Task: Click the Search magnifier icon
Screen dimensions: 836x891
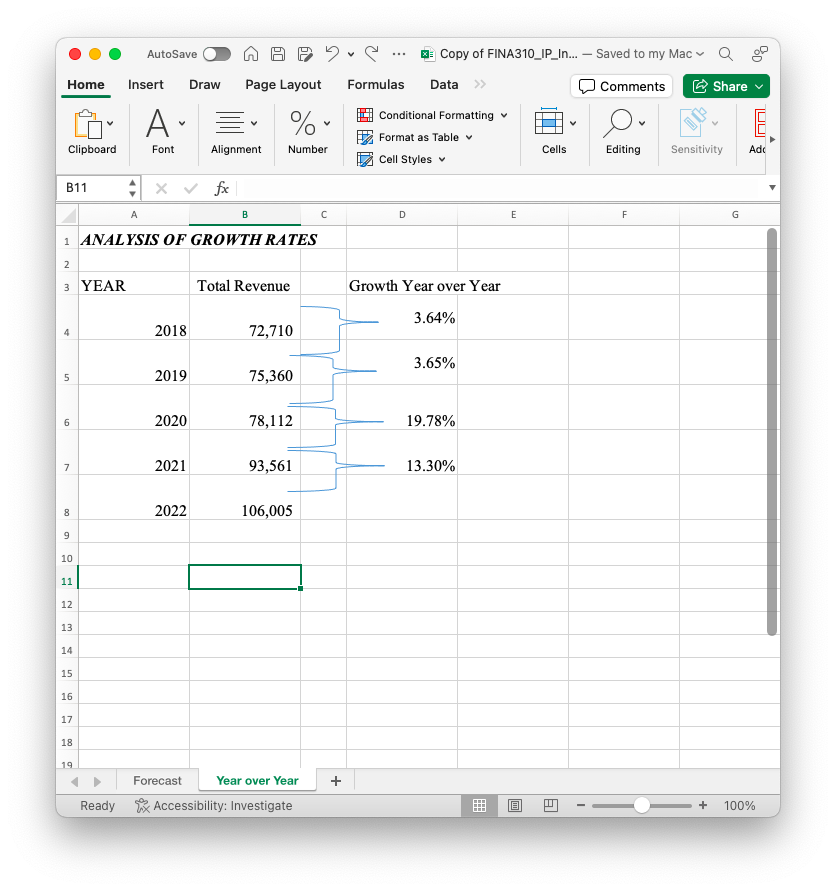Action: point(726,54)
